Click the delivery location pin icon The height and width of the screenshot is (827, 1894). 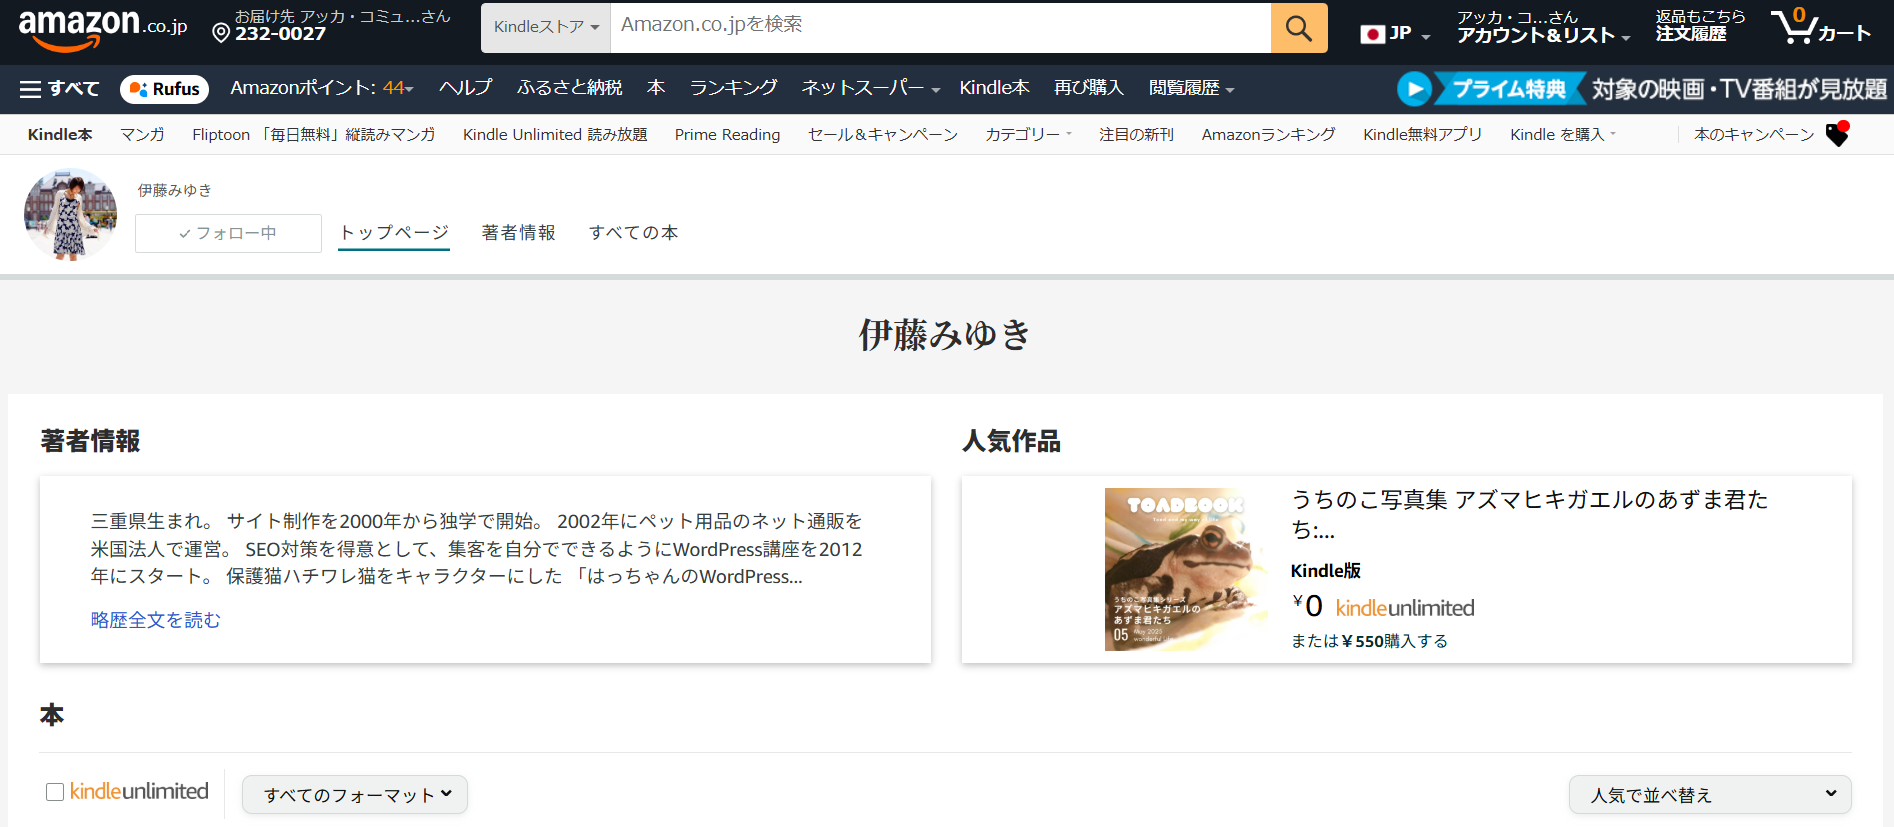[x=221, y=33]
